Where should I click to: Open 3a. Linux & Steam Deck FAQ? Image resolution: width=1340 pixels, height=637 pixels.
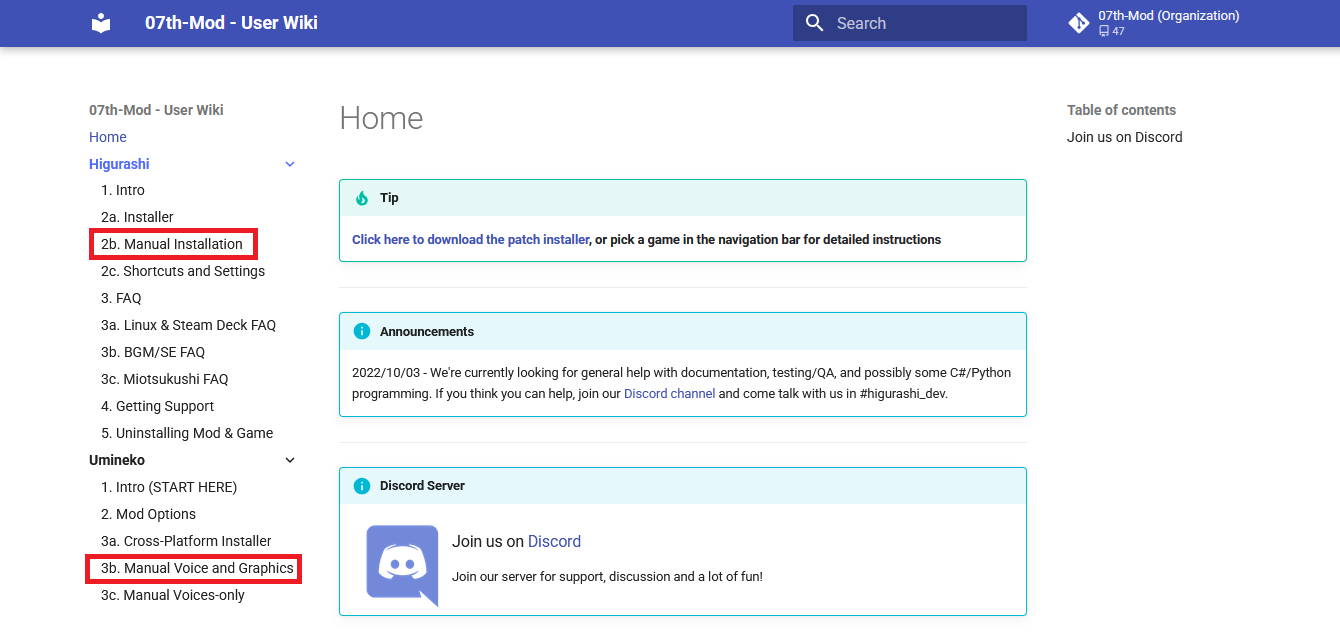pos(188,325)
